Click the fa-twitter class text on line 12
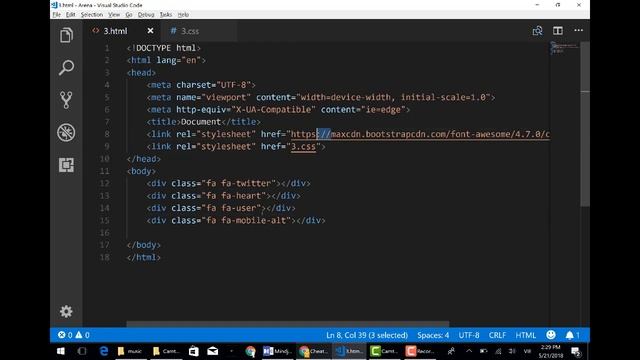This screenshot has width=640, height=360. pyautogui.click(x=249, y=183)
